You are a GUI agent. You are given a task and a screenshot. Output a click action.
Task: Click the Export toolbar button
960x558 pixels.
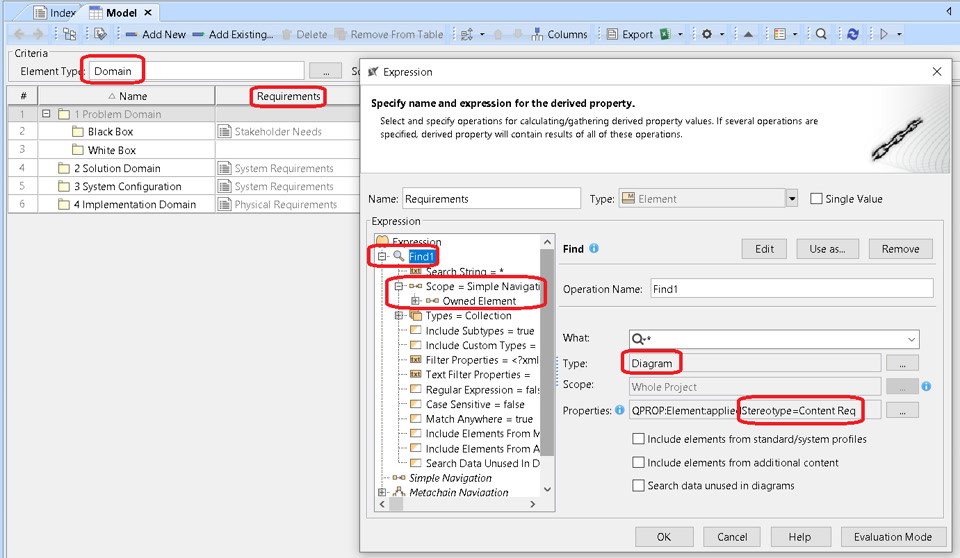[x=630, y=34]
